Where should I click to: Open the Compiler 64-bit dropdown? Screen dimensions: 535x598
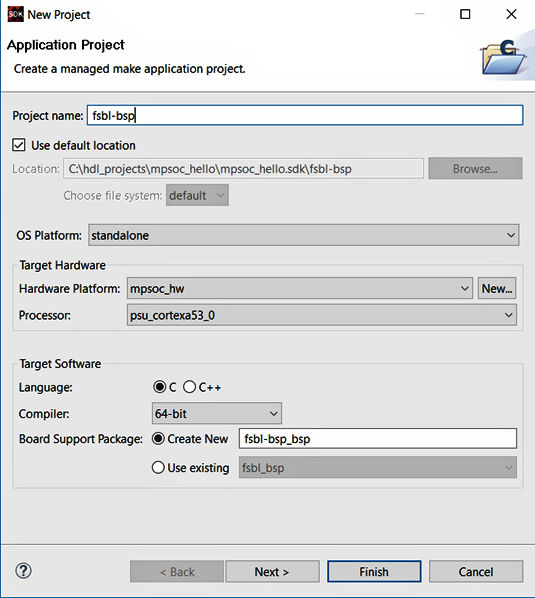(217, 413)
